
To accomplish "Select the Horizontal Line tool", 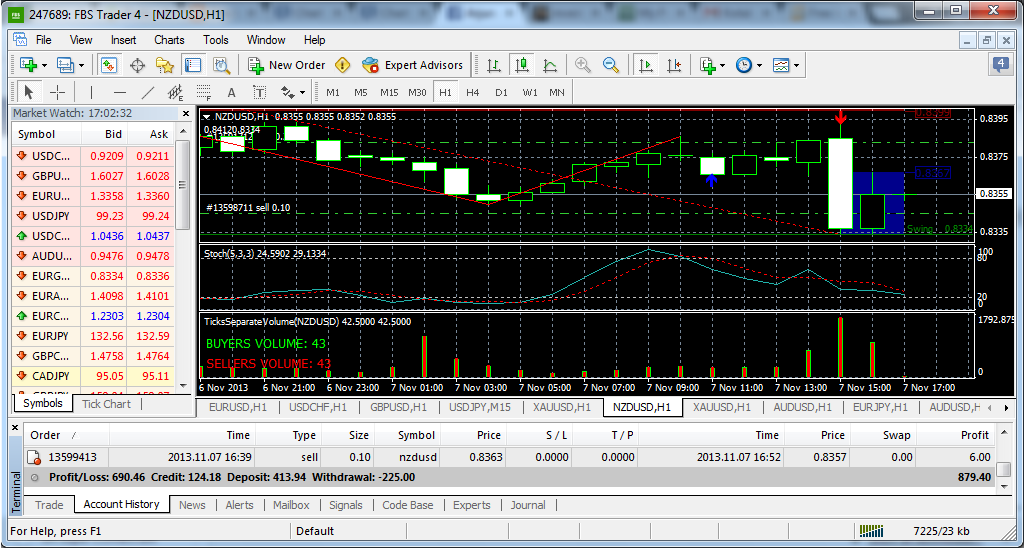I will (x=120, y=92).
